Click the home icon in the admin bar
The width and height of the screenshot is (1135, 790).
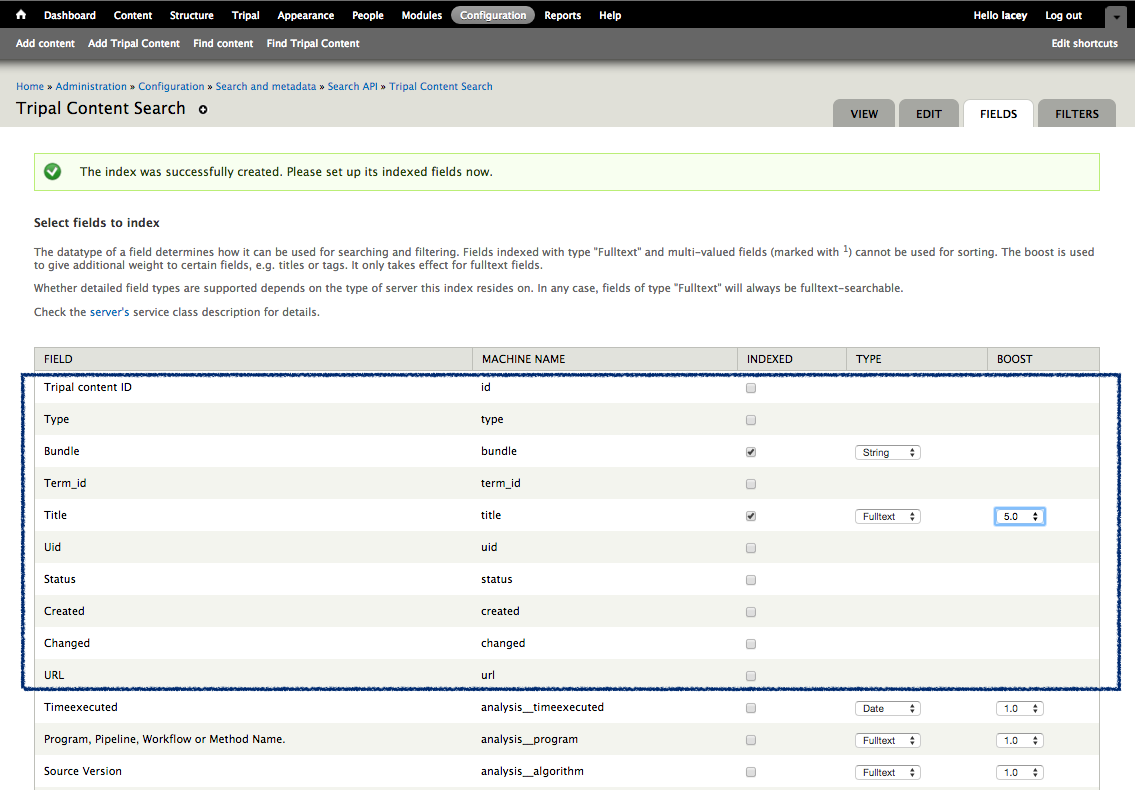[21, 15]
